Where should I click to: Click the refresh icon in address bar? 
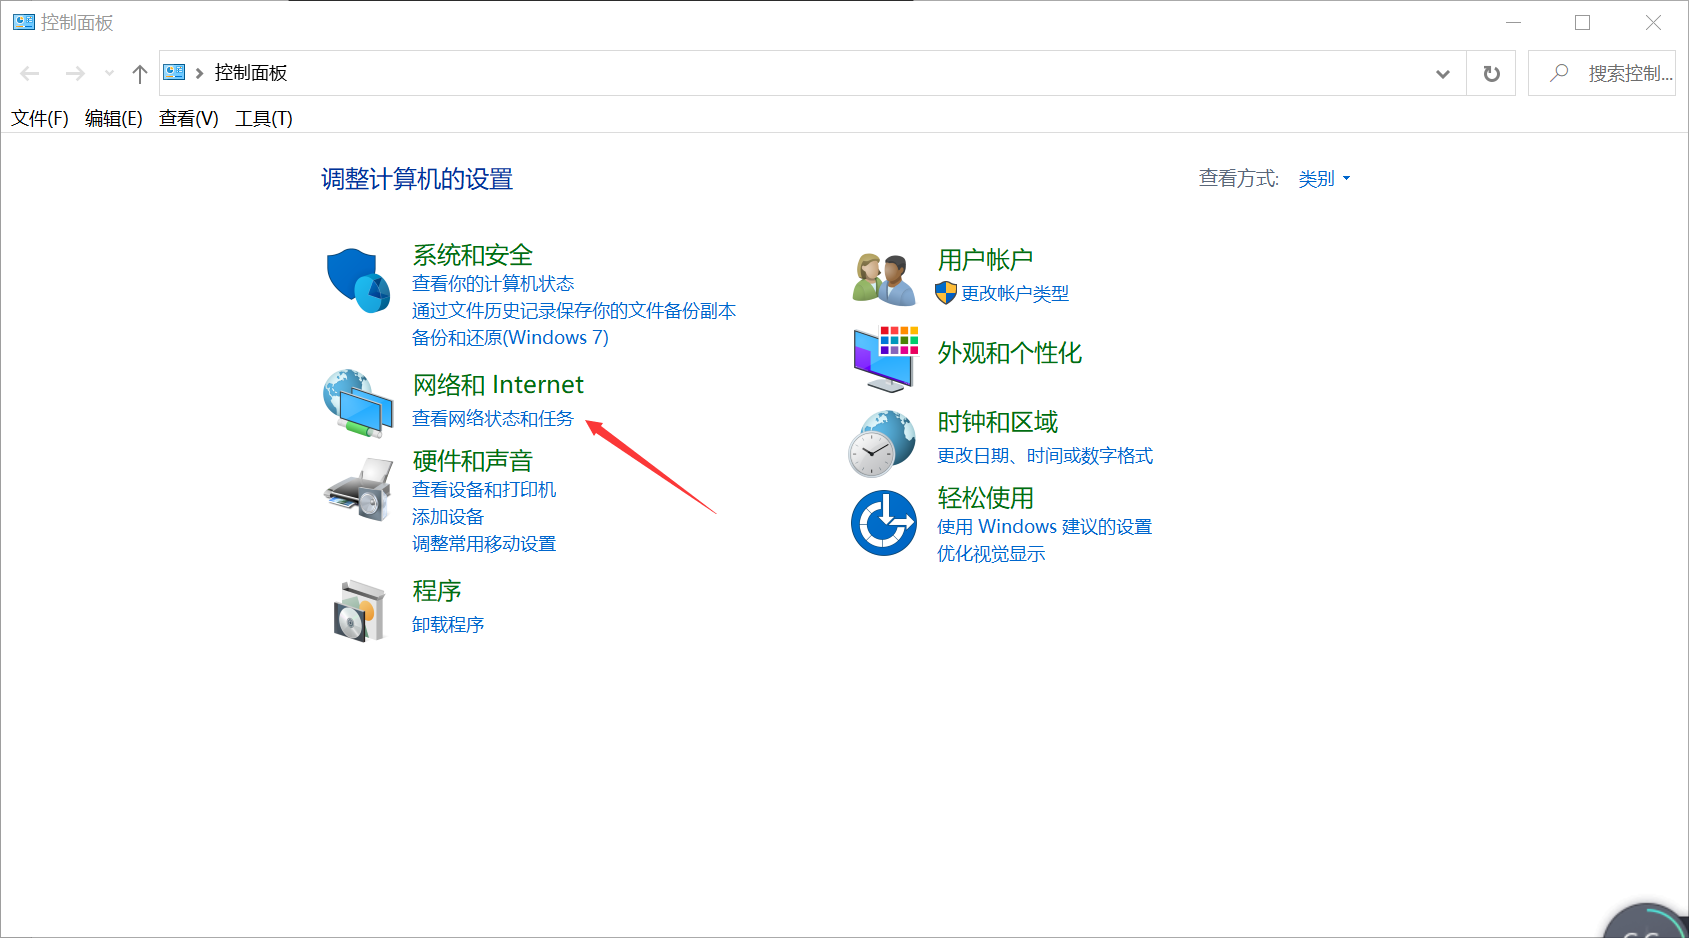(x=1491, y=72)
